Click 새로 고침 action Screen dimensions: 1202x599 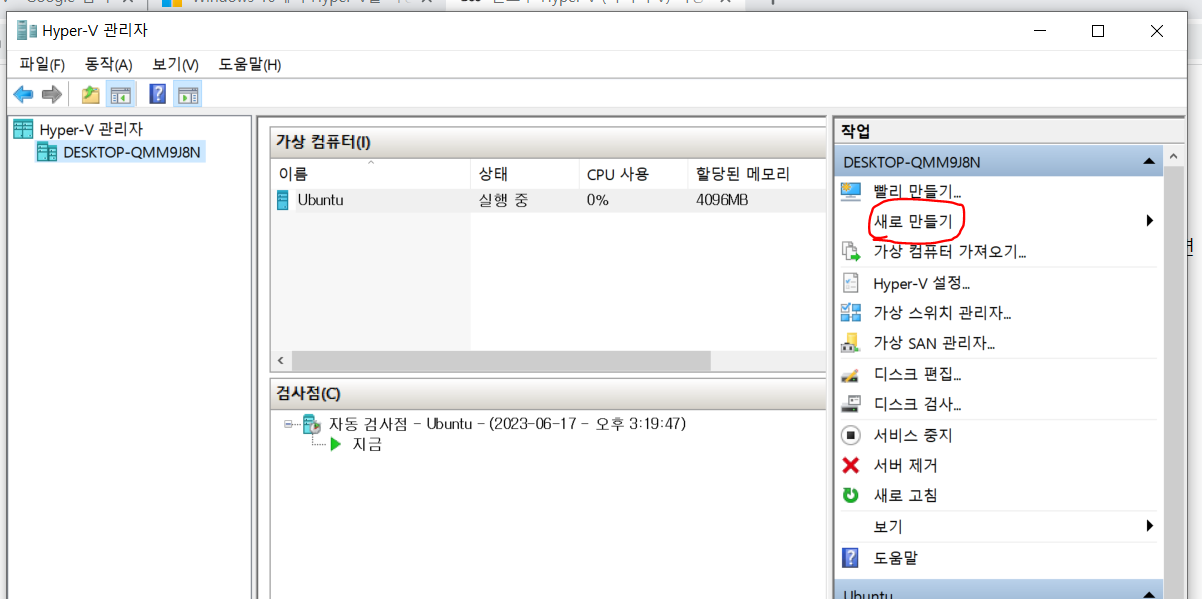coord(905,495)
